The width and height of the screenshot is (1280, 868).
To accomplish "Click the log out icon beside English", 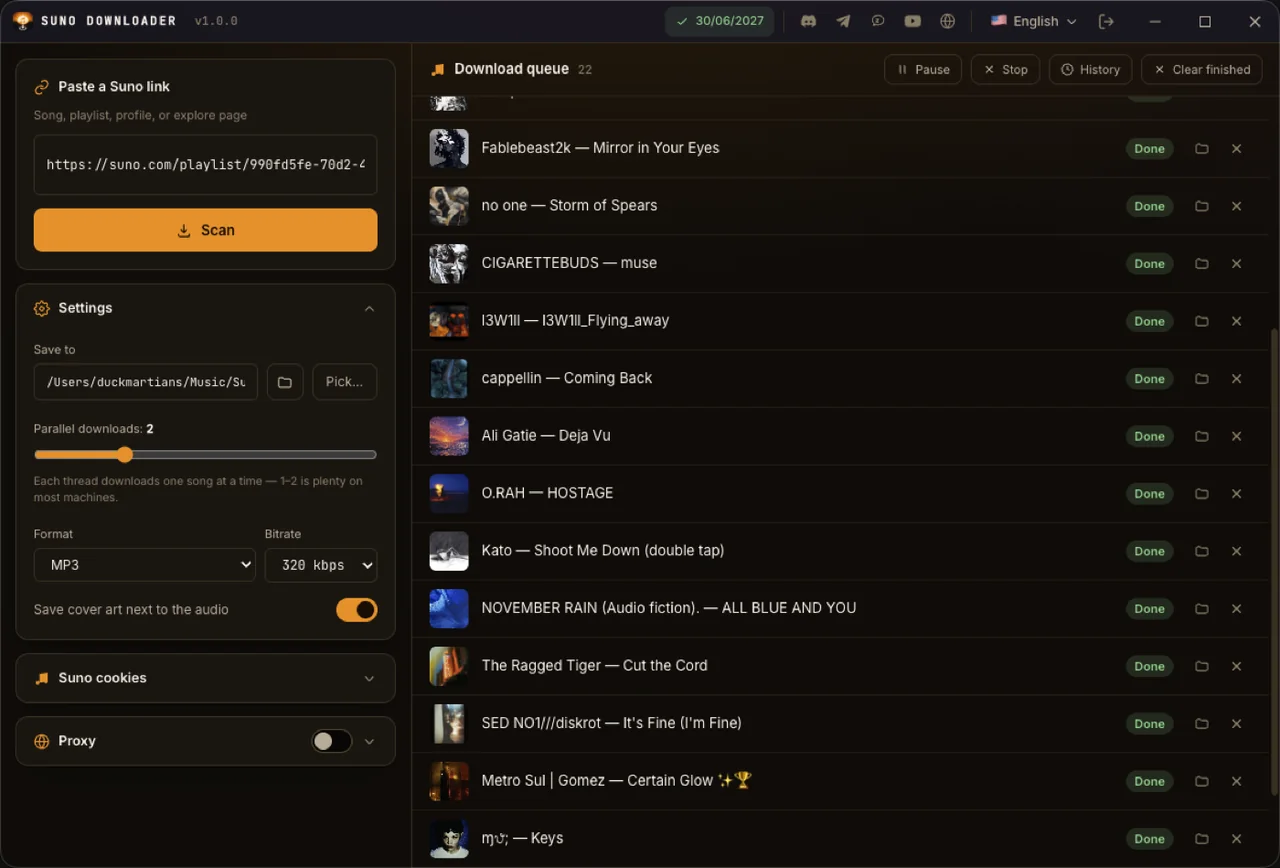I will point(1106,21).
